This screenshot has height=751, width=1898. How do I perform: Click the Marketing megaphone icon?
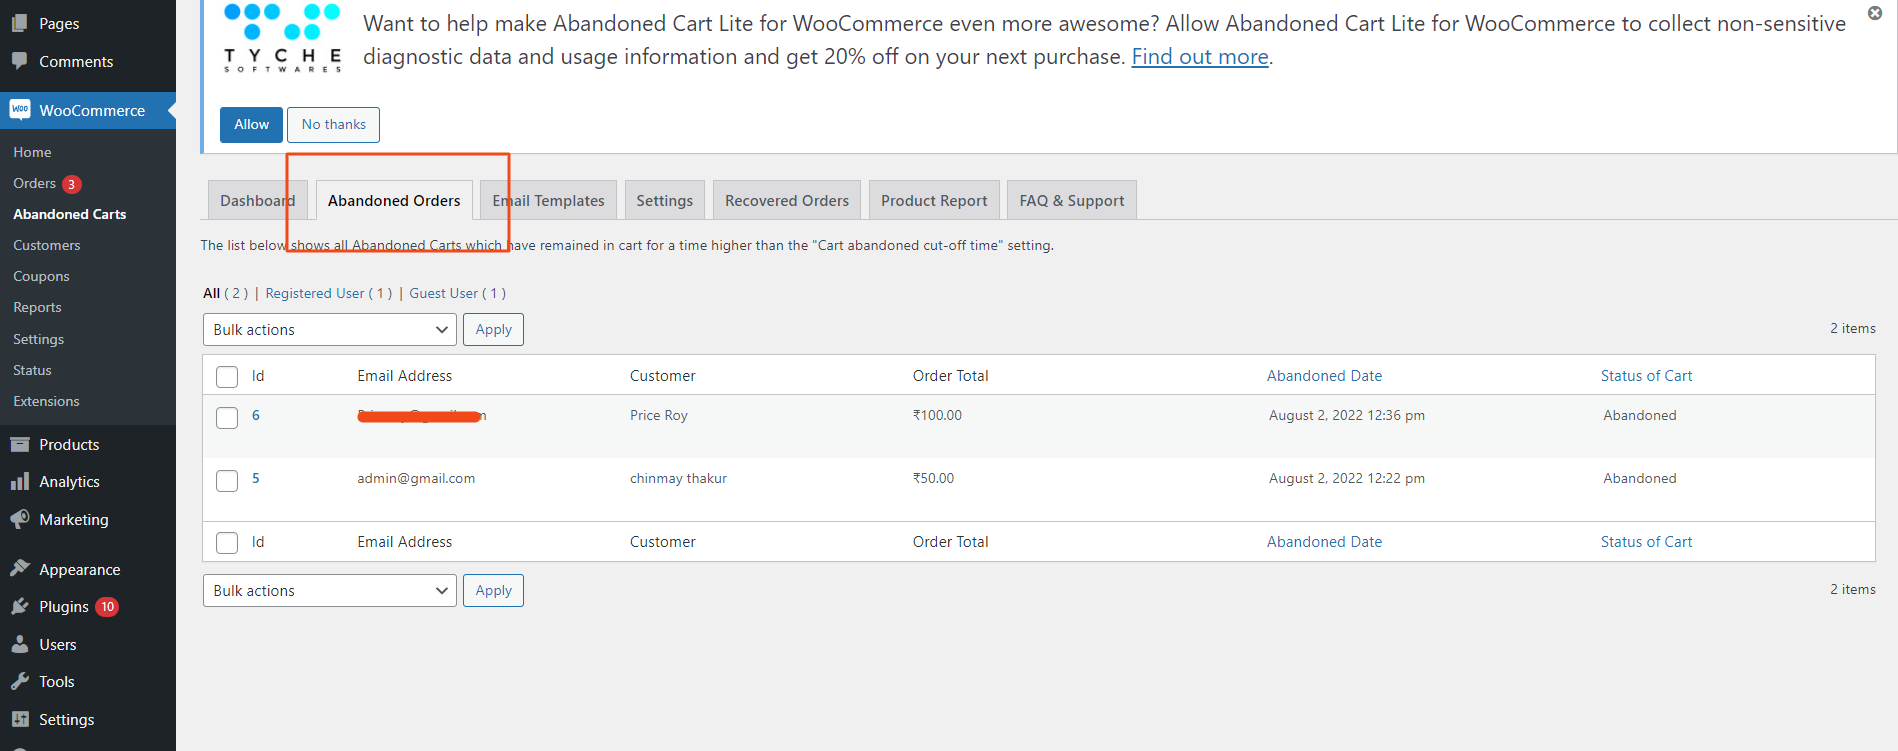pos(20,519)
